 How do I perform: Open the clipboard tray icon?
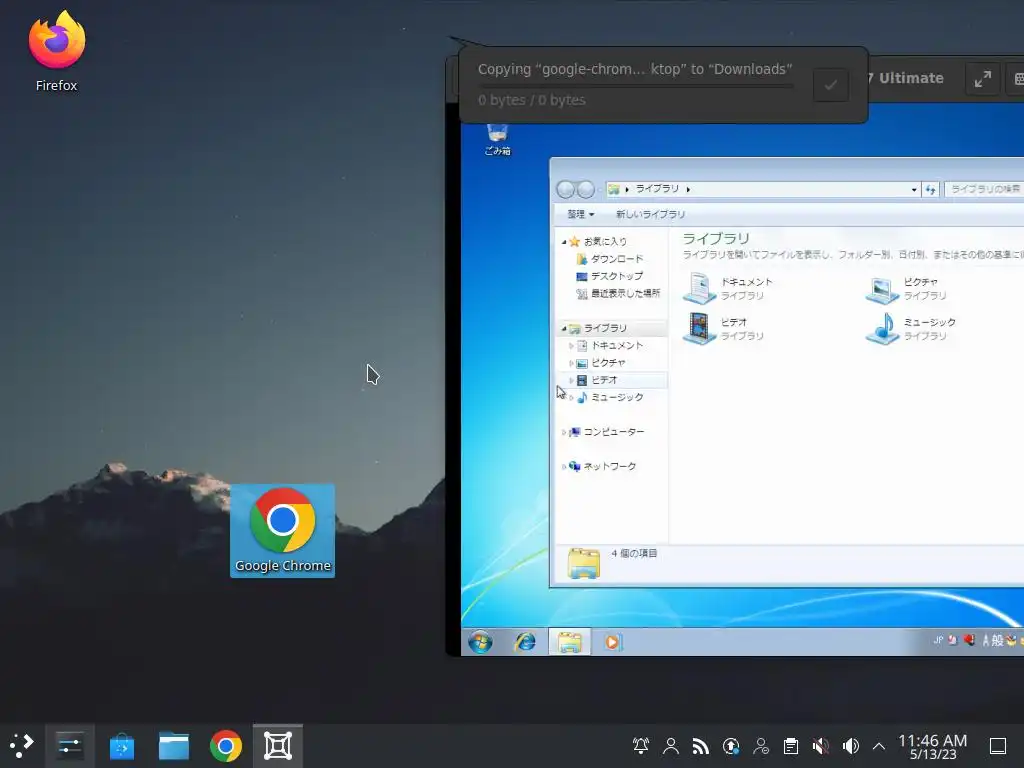[x=791, y=746]
